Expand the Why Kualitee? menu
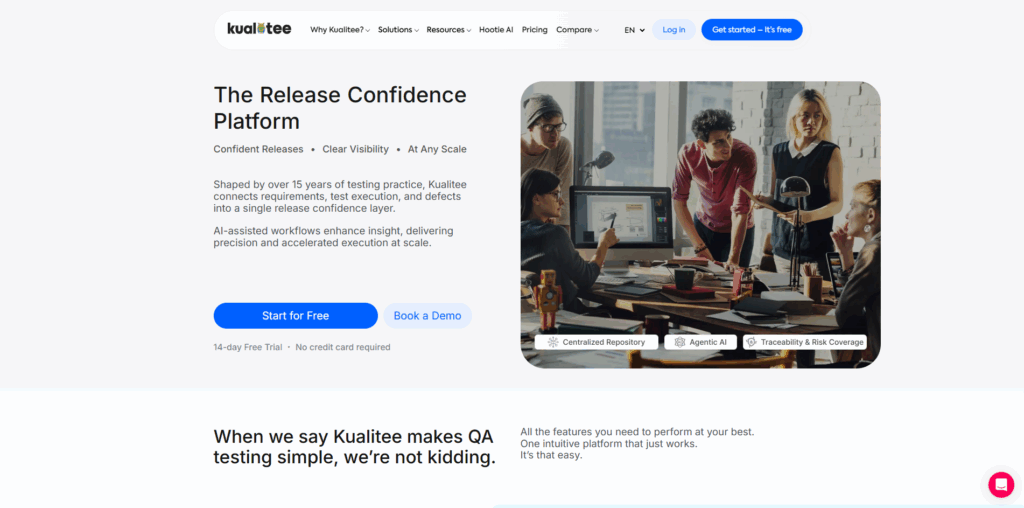This screenshot has width=1024, height=508. pyautogui.click(x=340, y=29)
